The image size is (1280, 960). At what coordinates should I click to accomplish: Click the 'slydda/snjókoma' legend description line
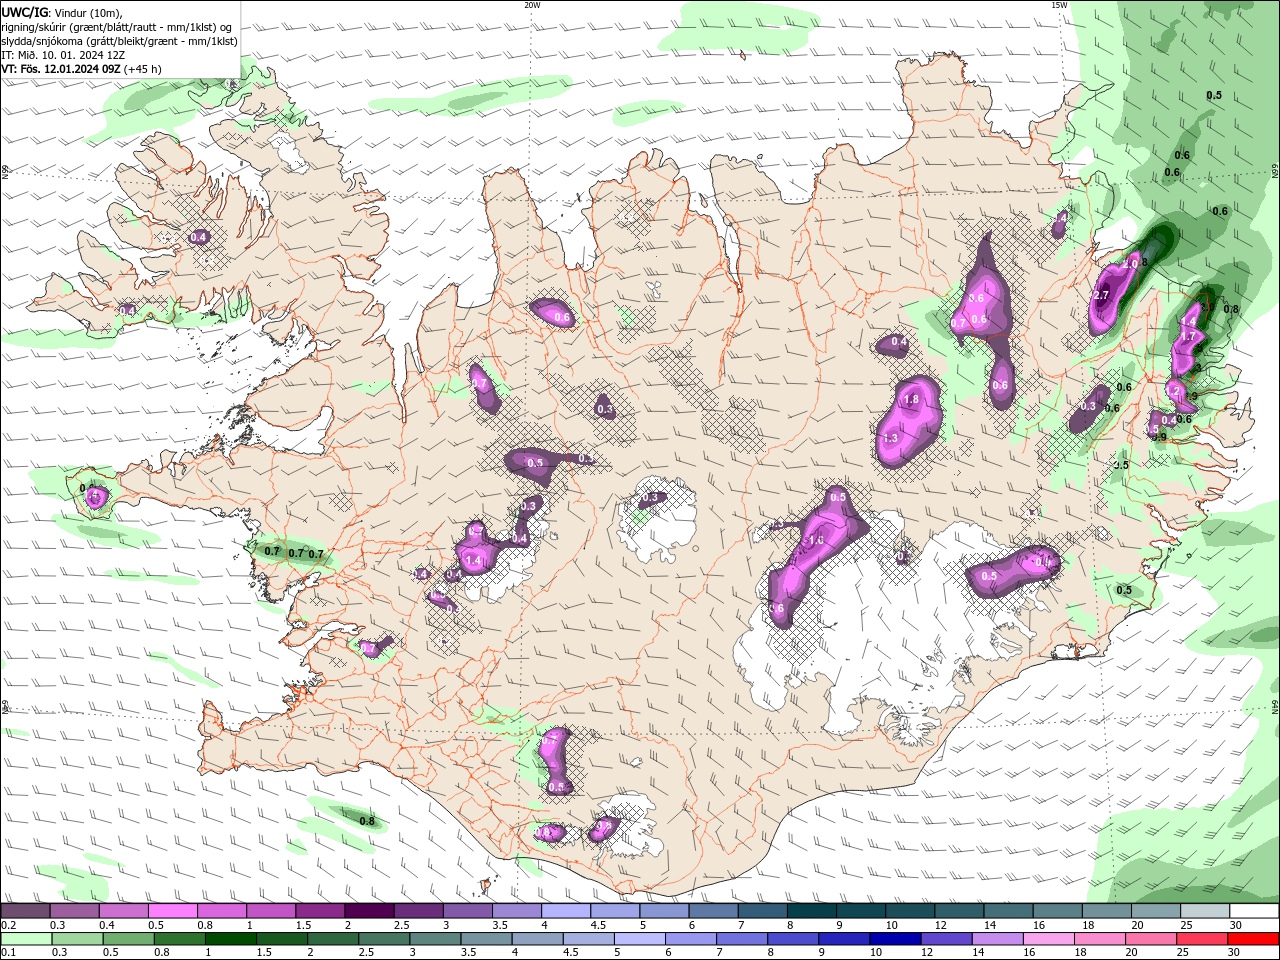[120, 41]
